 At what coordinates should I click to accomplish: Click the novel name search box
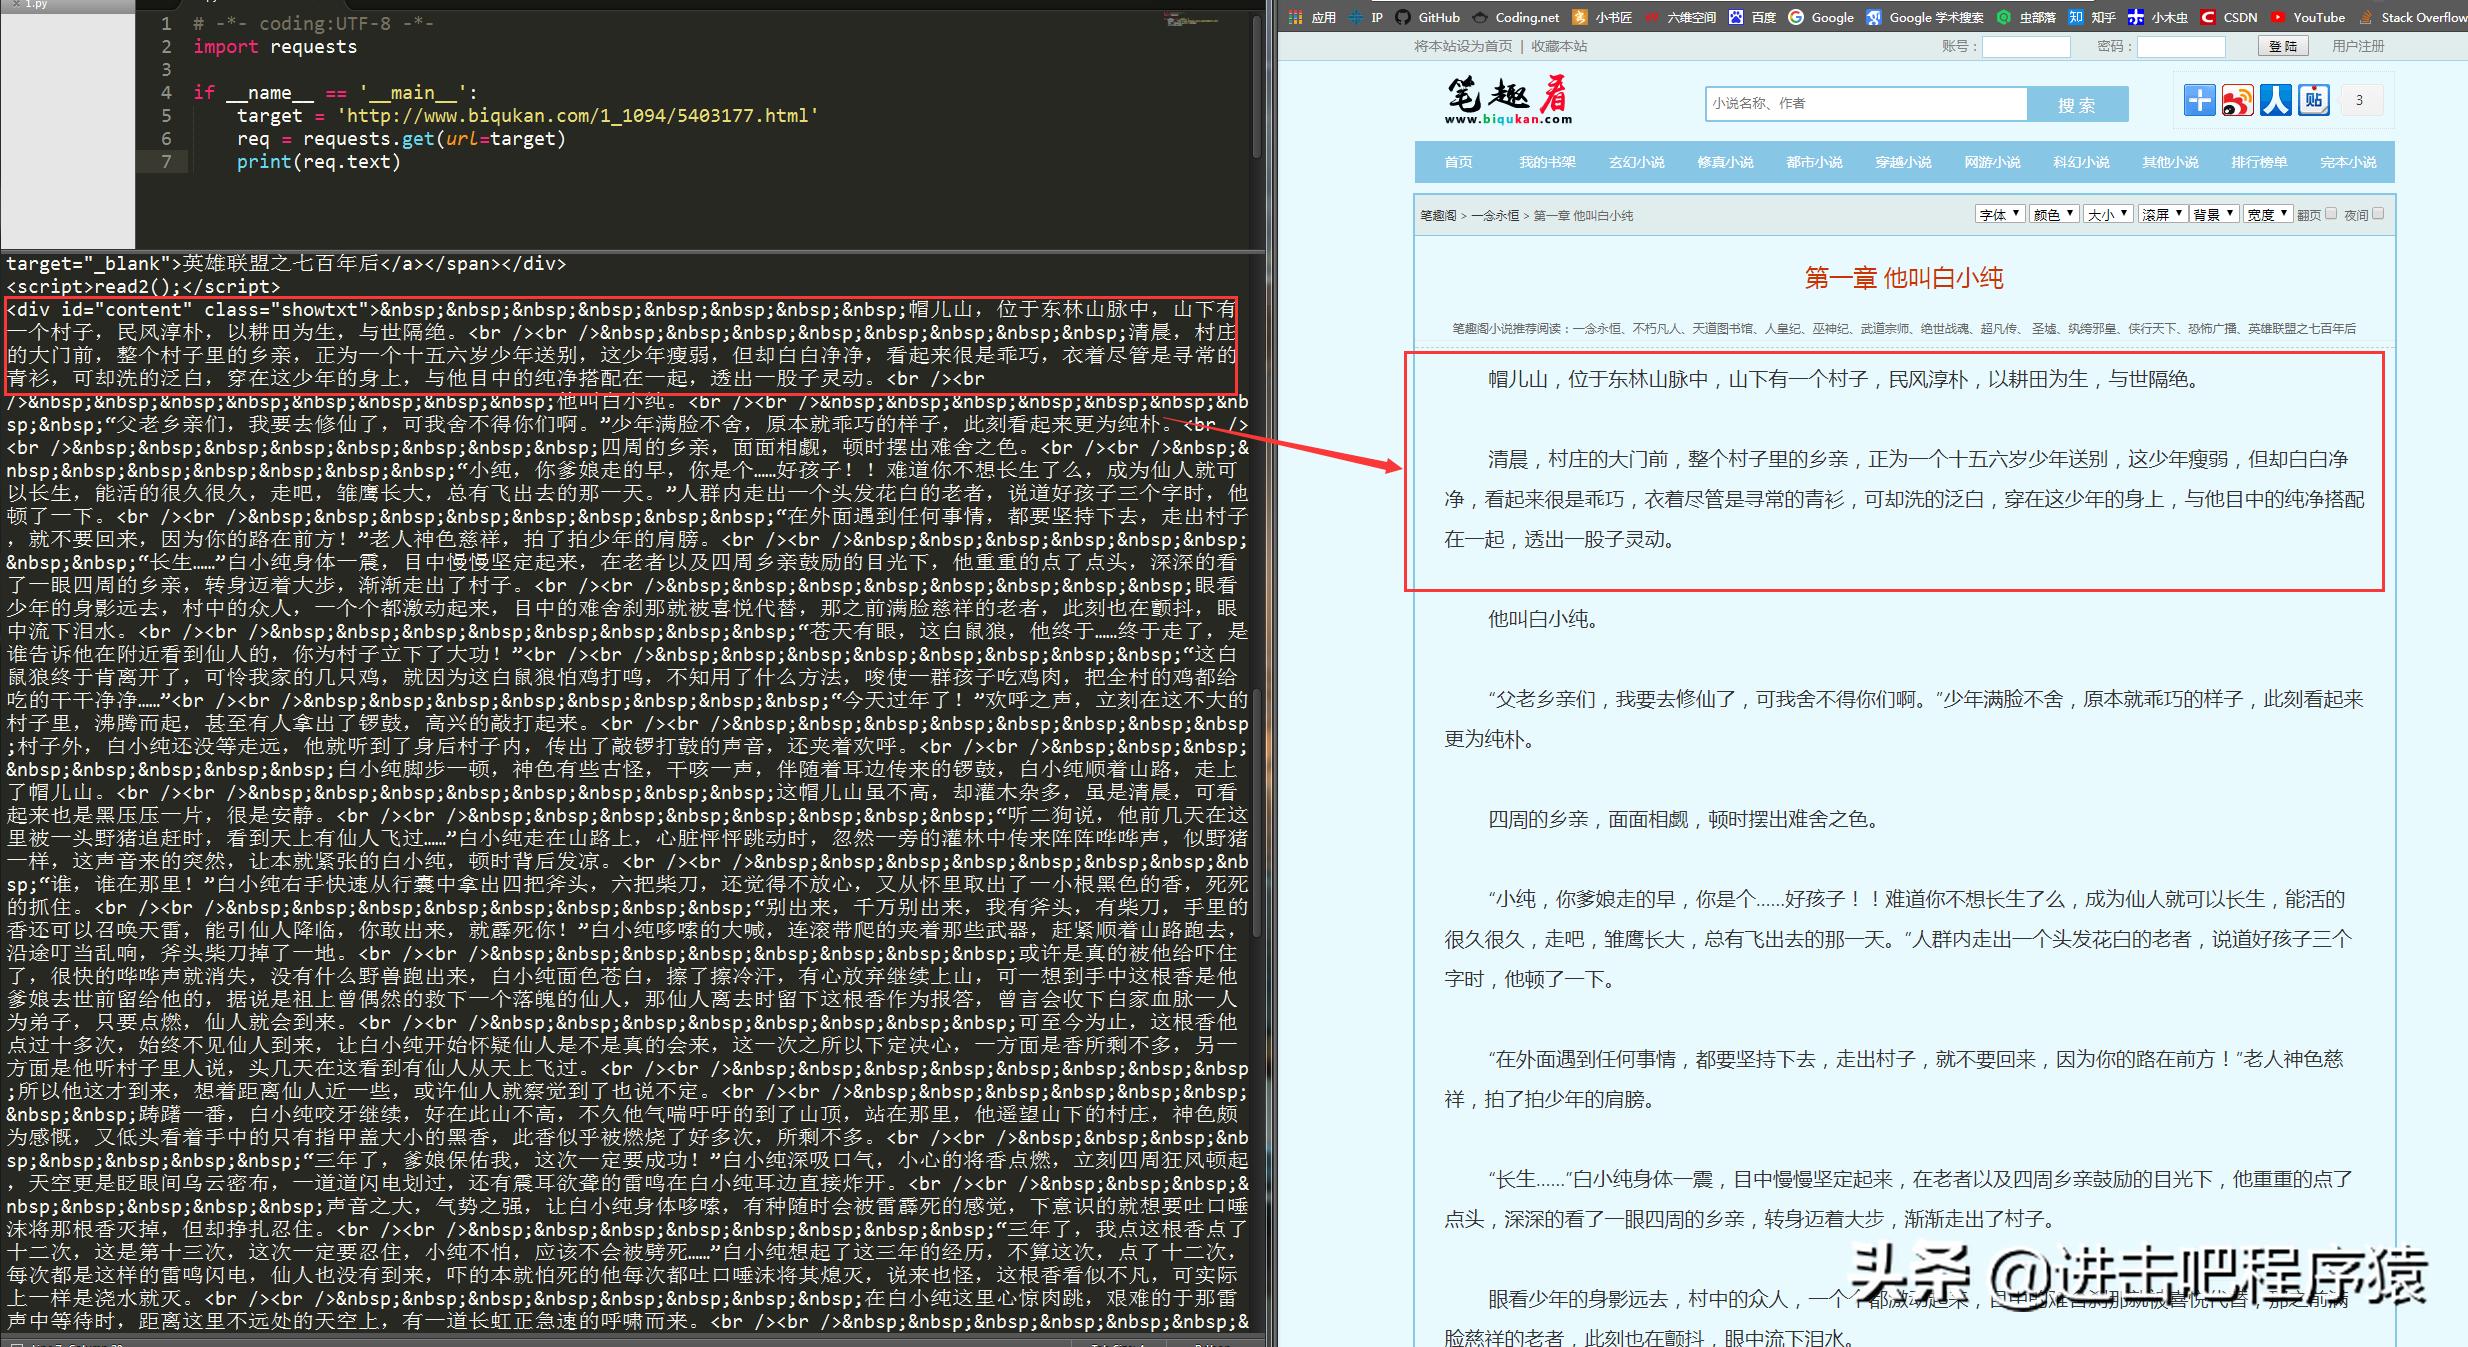tap(1866, 103)
